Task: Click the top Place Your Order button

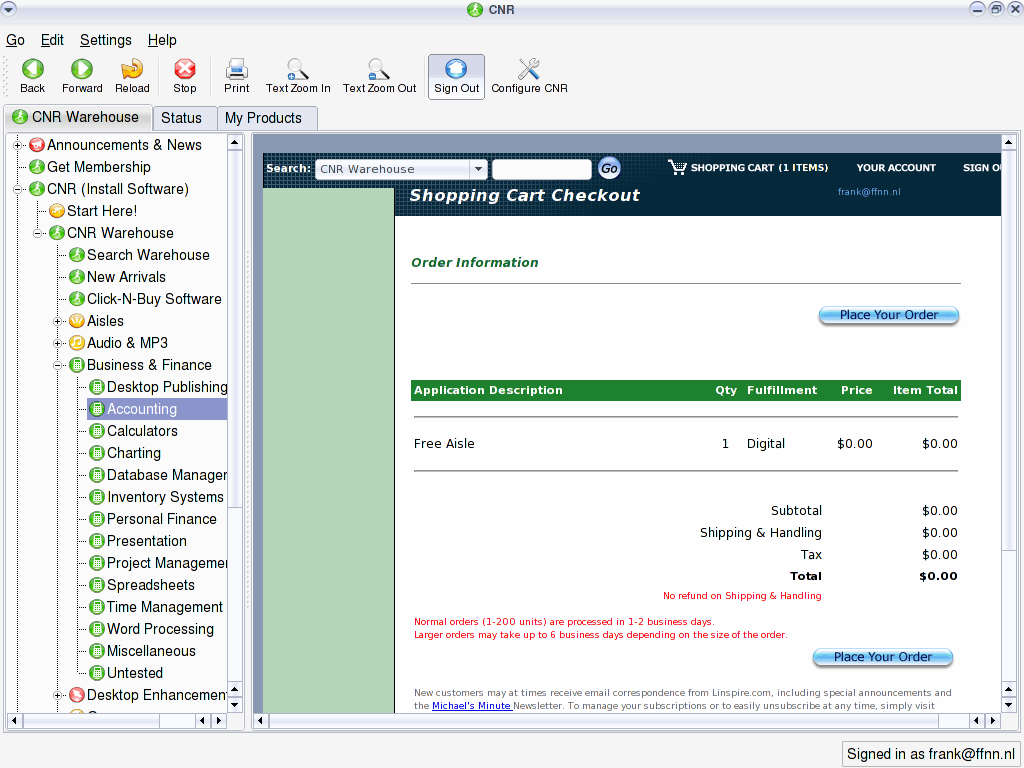Action: click(x=889, y=315)
